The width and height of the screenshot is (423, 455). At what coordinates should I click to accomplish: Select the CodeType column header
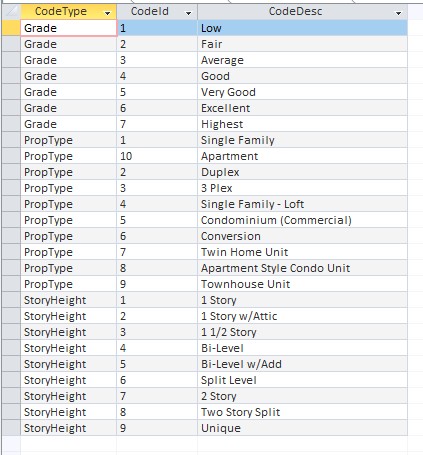tap(68, 12)
